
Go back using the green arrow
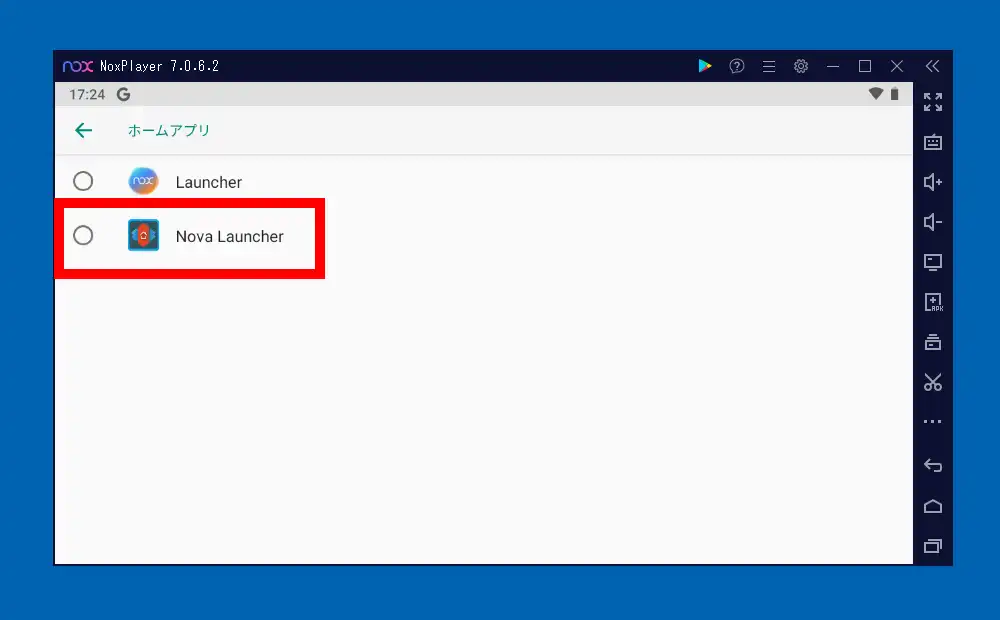click(x=84, y=131)
